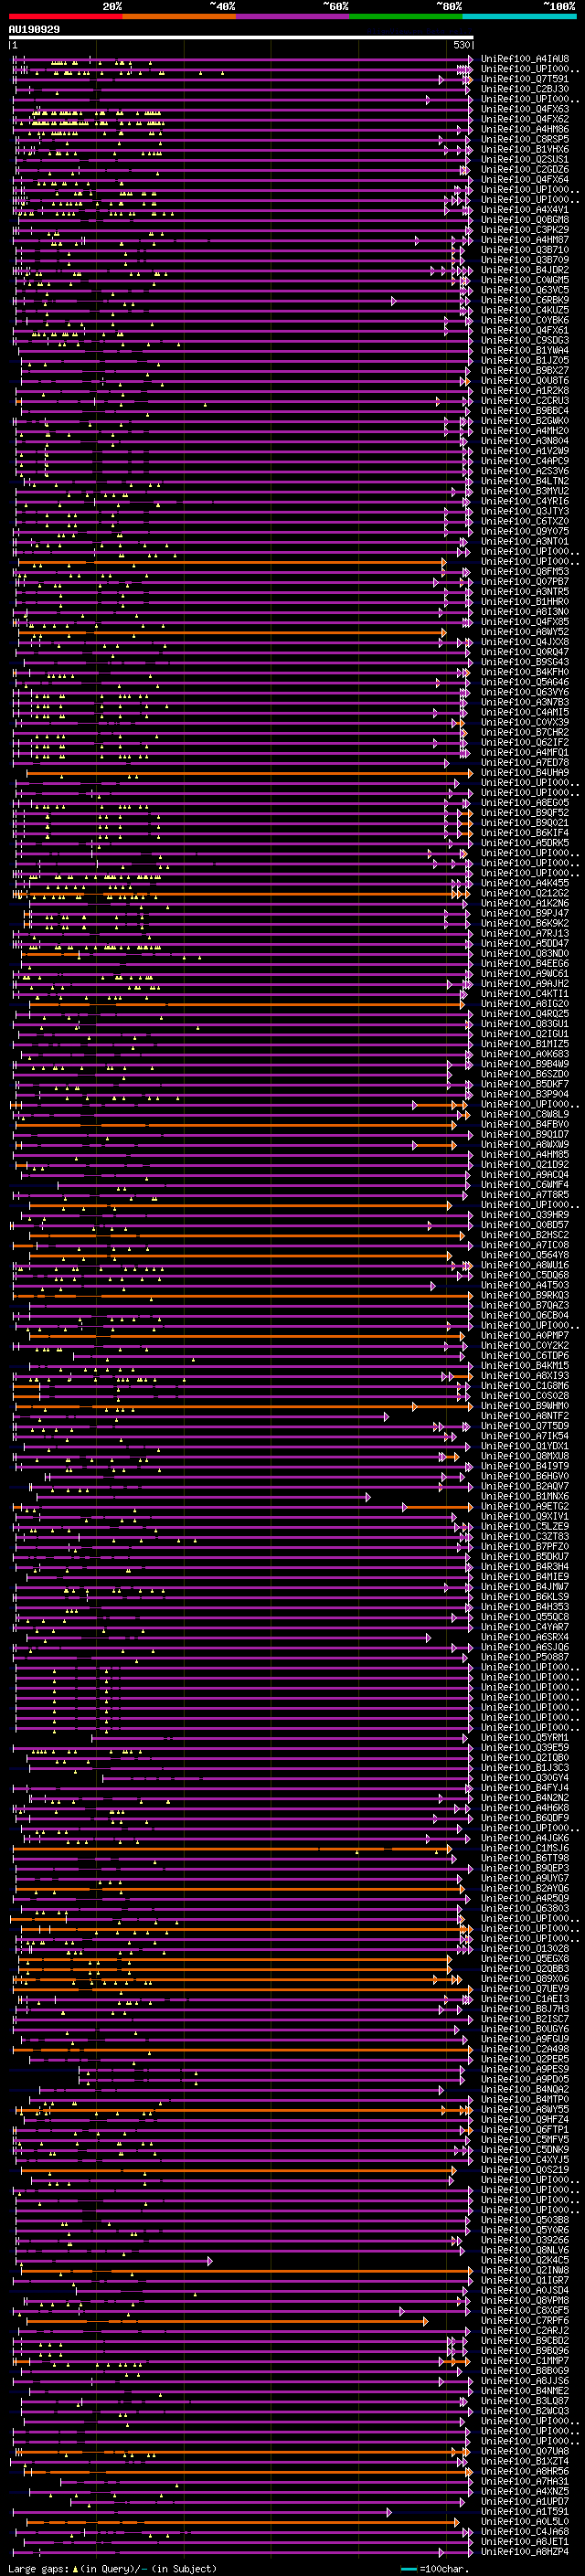Select the UniRef100_B1MNX6 label

(525, 1497)
